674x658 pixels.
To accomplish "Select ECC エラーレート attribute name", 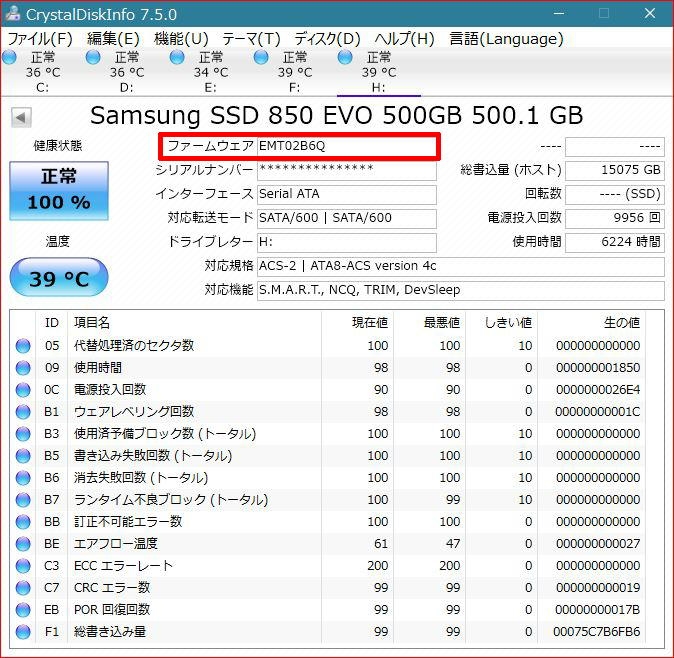I will coord(123,566).
